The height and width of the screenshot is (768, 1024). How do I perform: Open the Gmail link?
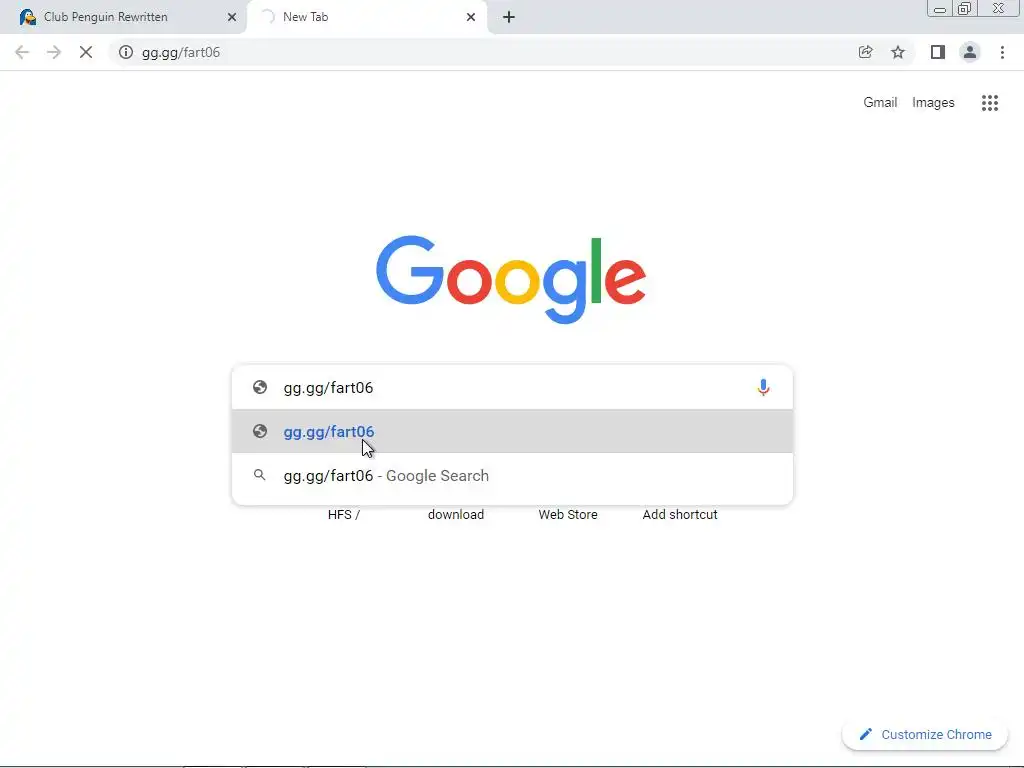[x=880, y=103]
